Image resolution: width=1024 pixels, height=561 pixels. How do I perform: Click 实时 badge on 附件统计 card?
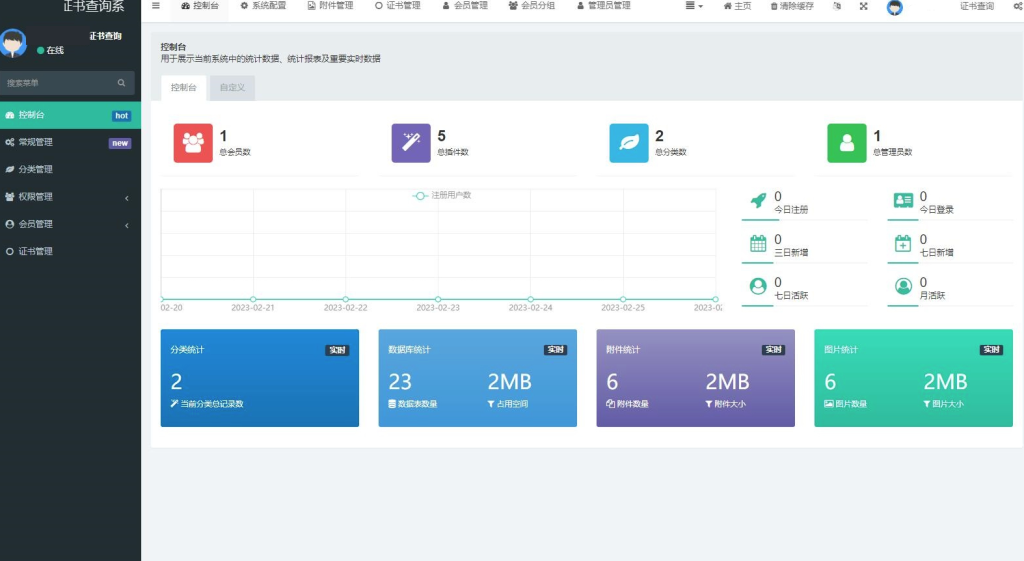coord(774,350)
